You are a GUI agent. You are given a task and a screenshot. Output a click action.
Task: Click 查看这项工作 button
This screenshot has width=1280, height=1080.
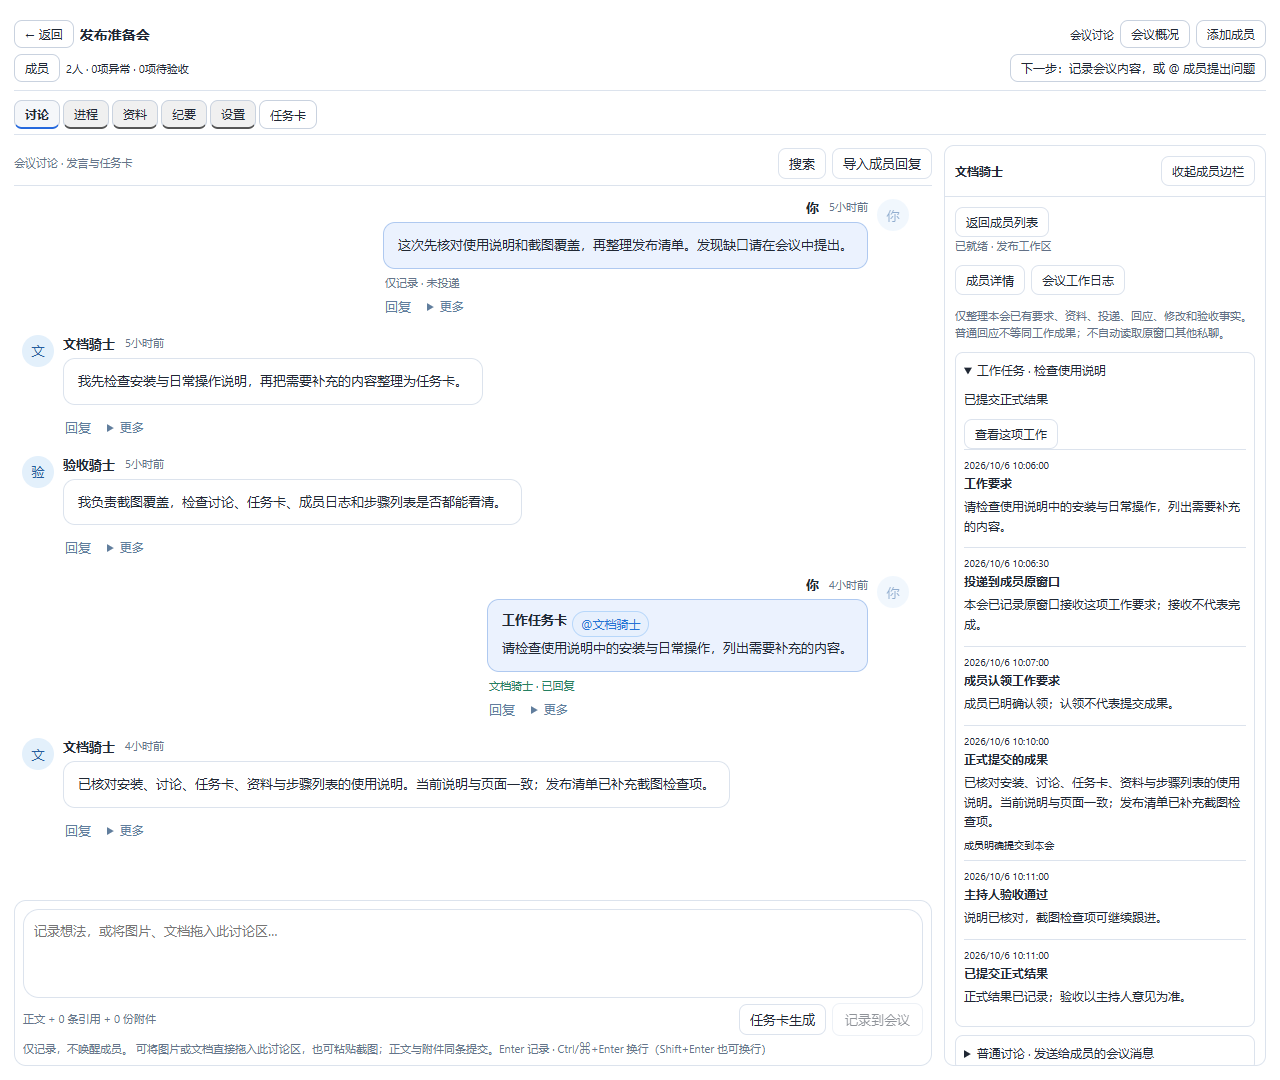(x=1011, y=434)
